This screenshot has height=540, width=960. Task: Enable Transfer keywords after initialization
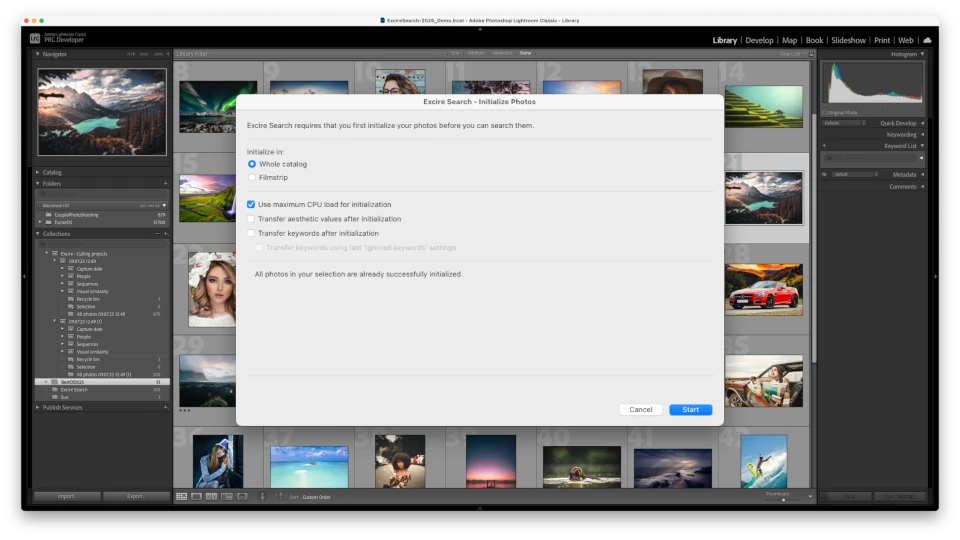252,233
